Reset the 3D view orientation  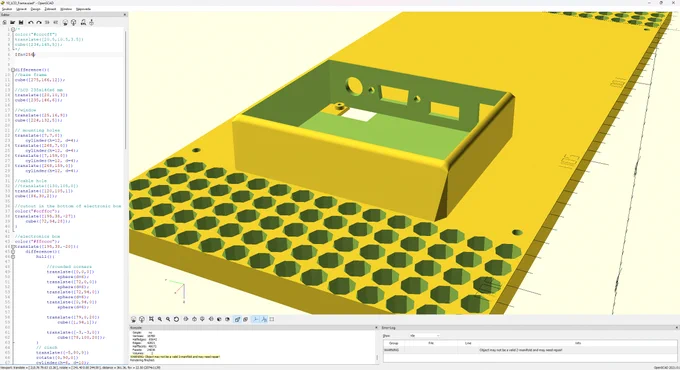[177, 319]
